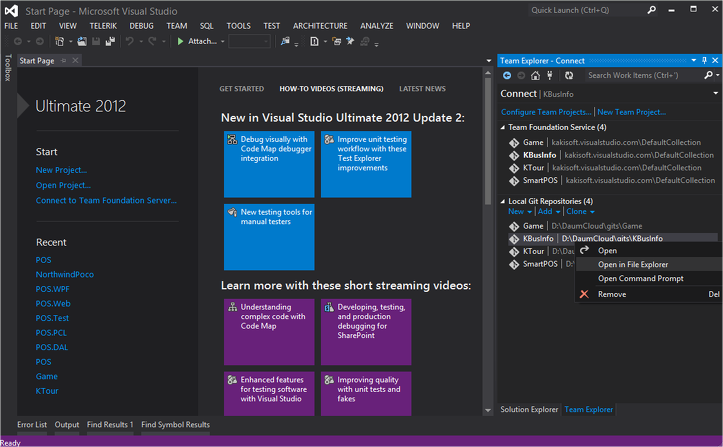Click the Visual Studio logo in title bar
Image resolution: width=723 pixels, height=447 pixels.
[11, 10]
